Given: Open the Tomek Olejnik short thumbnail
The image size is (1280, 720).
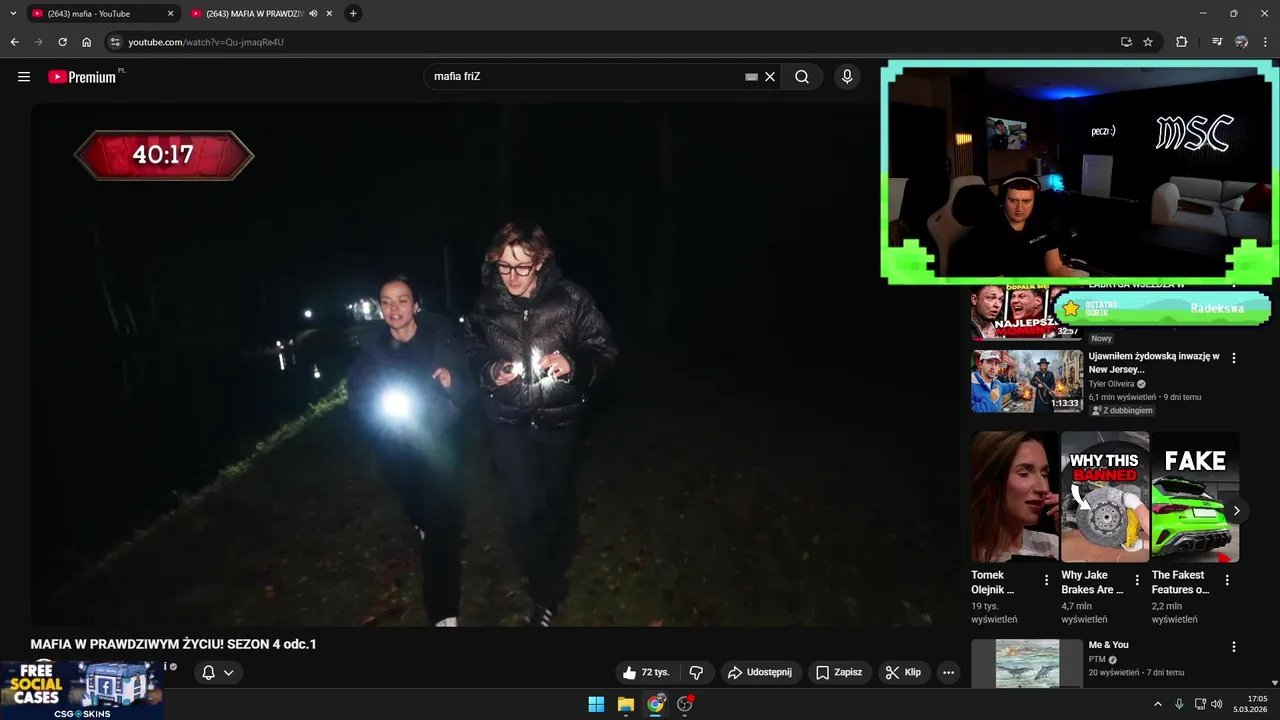Looking at the screenshot, I should point(1014,497).
